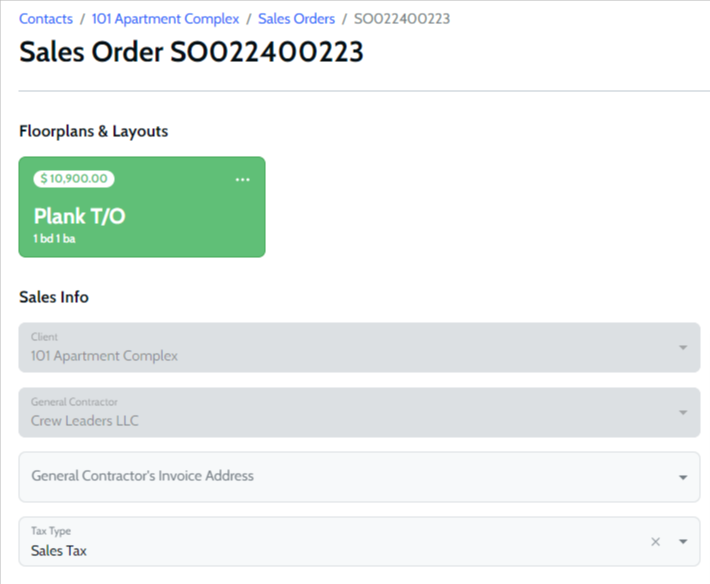Expand the Tax Type dropdown arrow
Image resolution: width=710 pixels, height=584 pixels.
tap(683, 542)
